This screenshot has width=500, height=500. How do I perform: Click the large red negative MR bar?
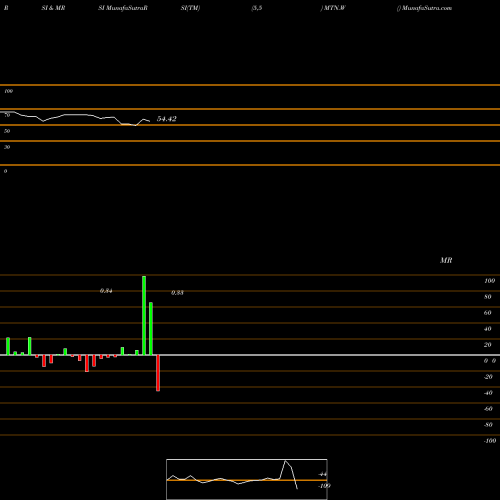[158, 373]
